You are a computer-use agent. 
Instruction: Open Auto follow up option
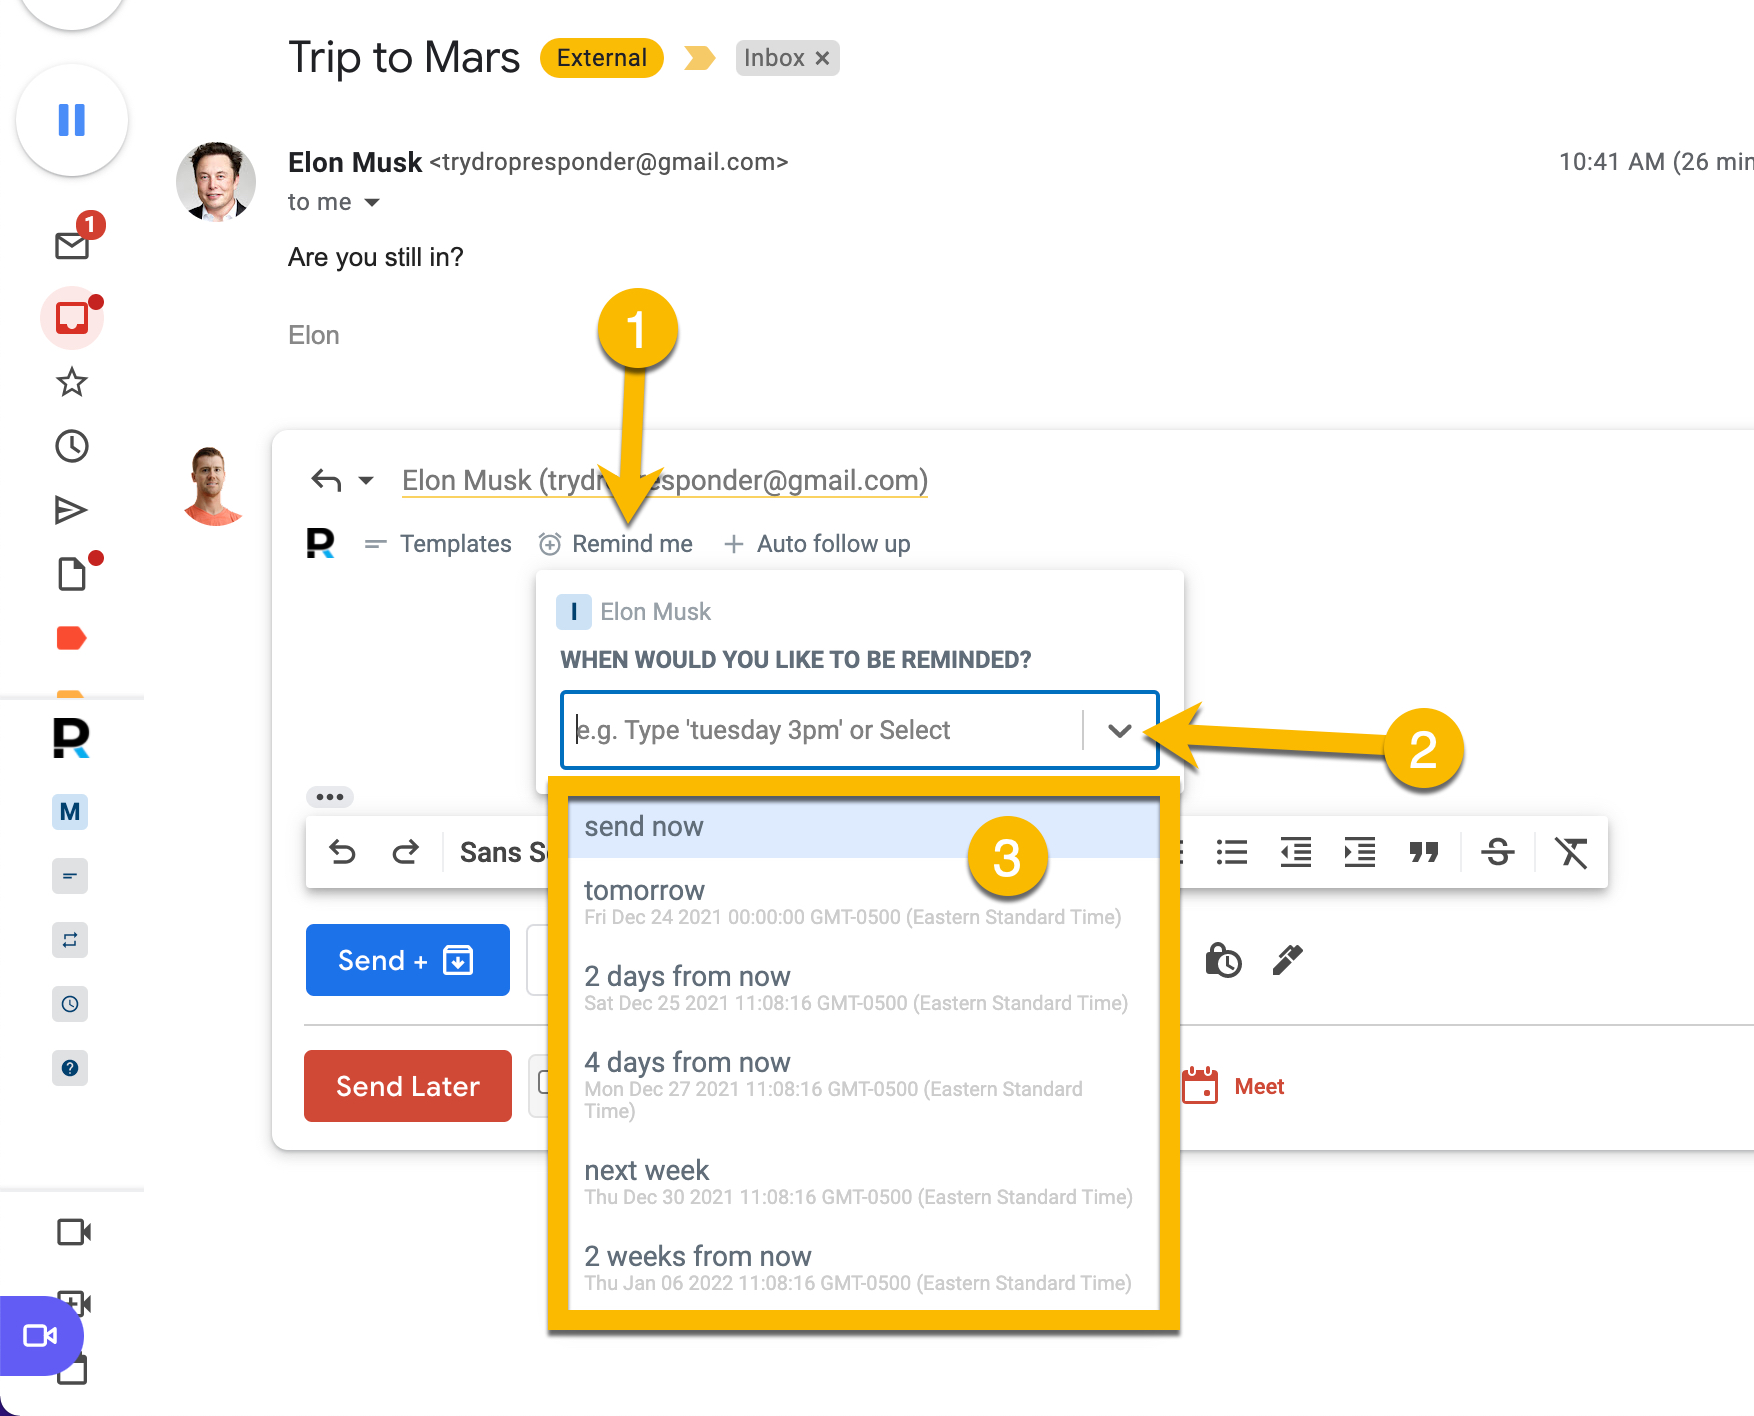[x=817, y=544]
